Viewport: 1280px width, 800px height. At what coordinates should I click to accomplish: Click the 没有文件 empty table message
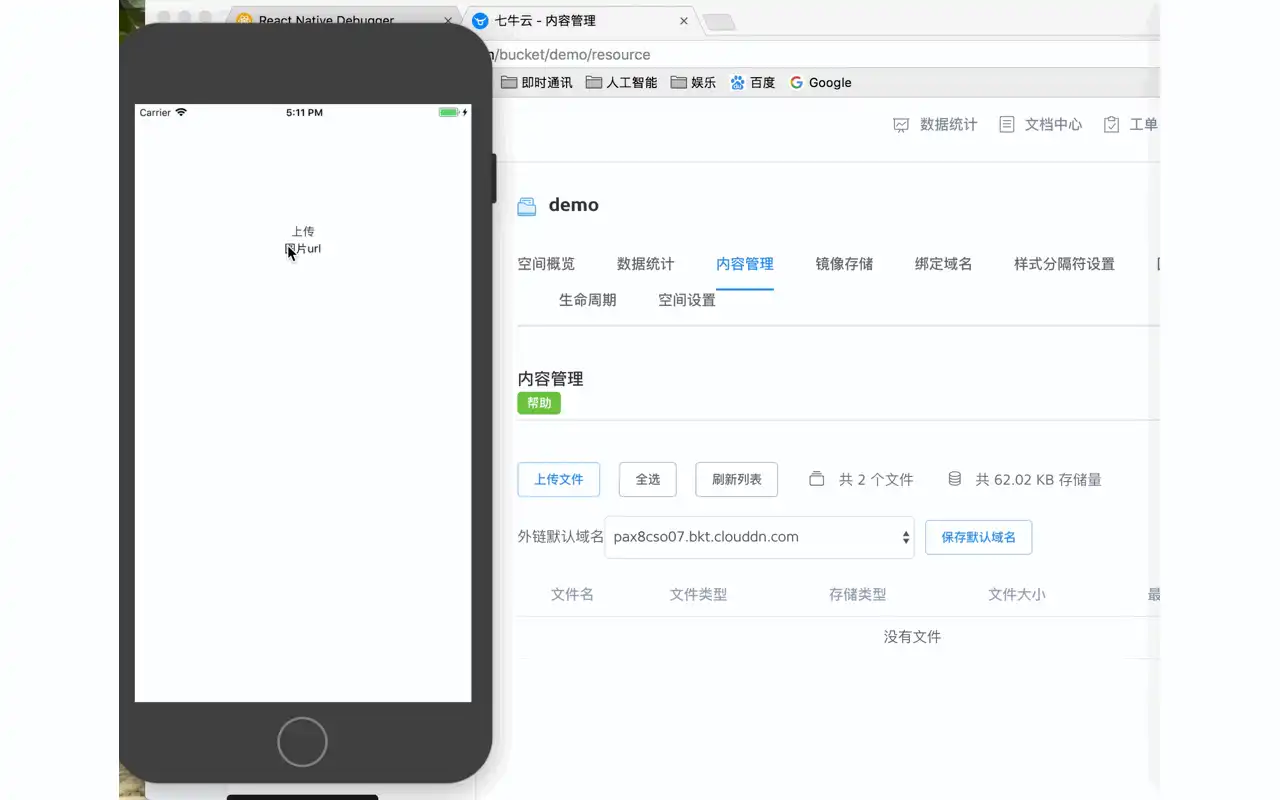tap(912, 637)
